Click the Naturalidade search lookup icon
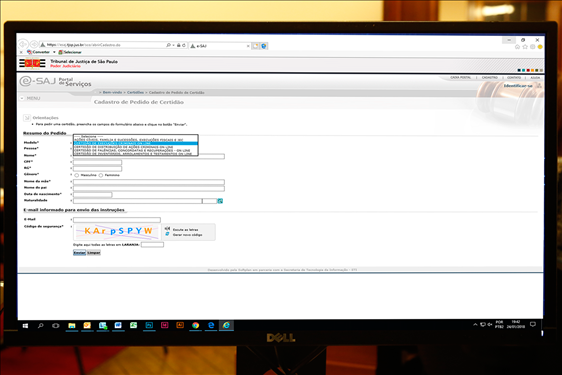 coord(220,201)
